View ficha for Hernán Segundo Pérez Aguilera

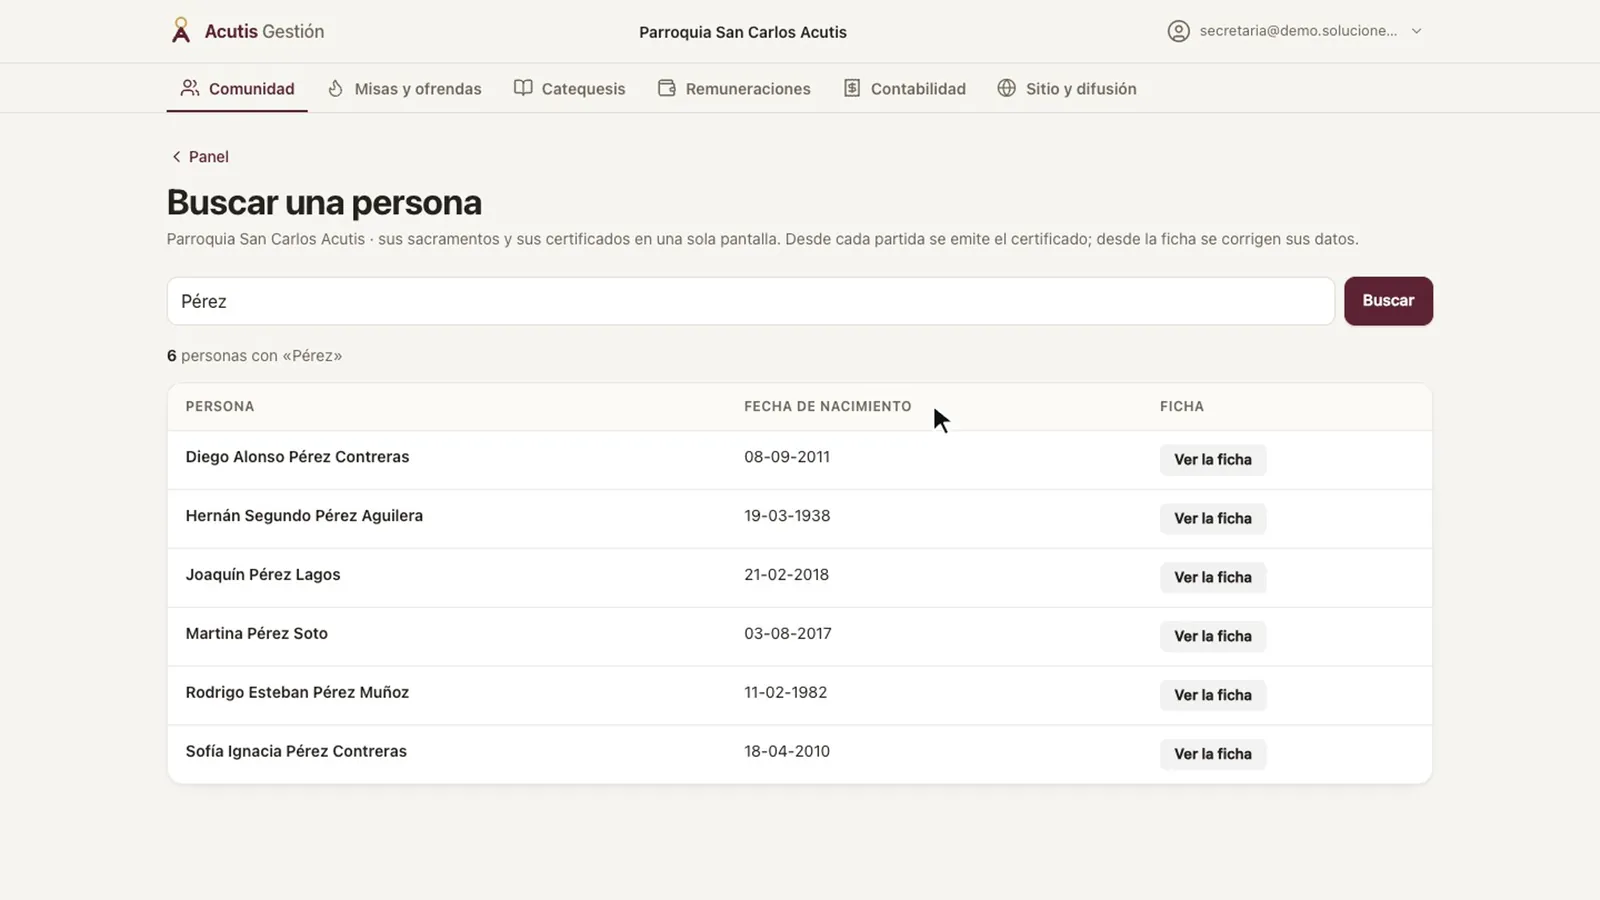[1213, 519]
